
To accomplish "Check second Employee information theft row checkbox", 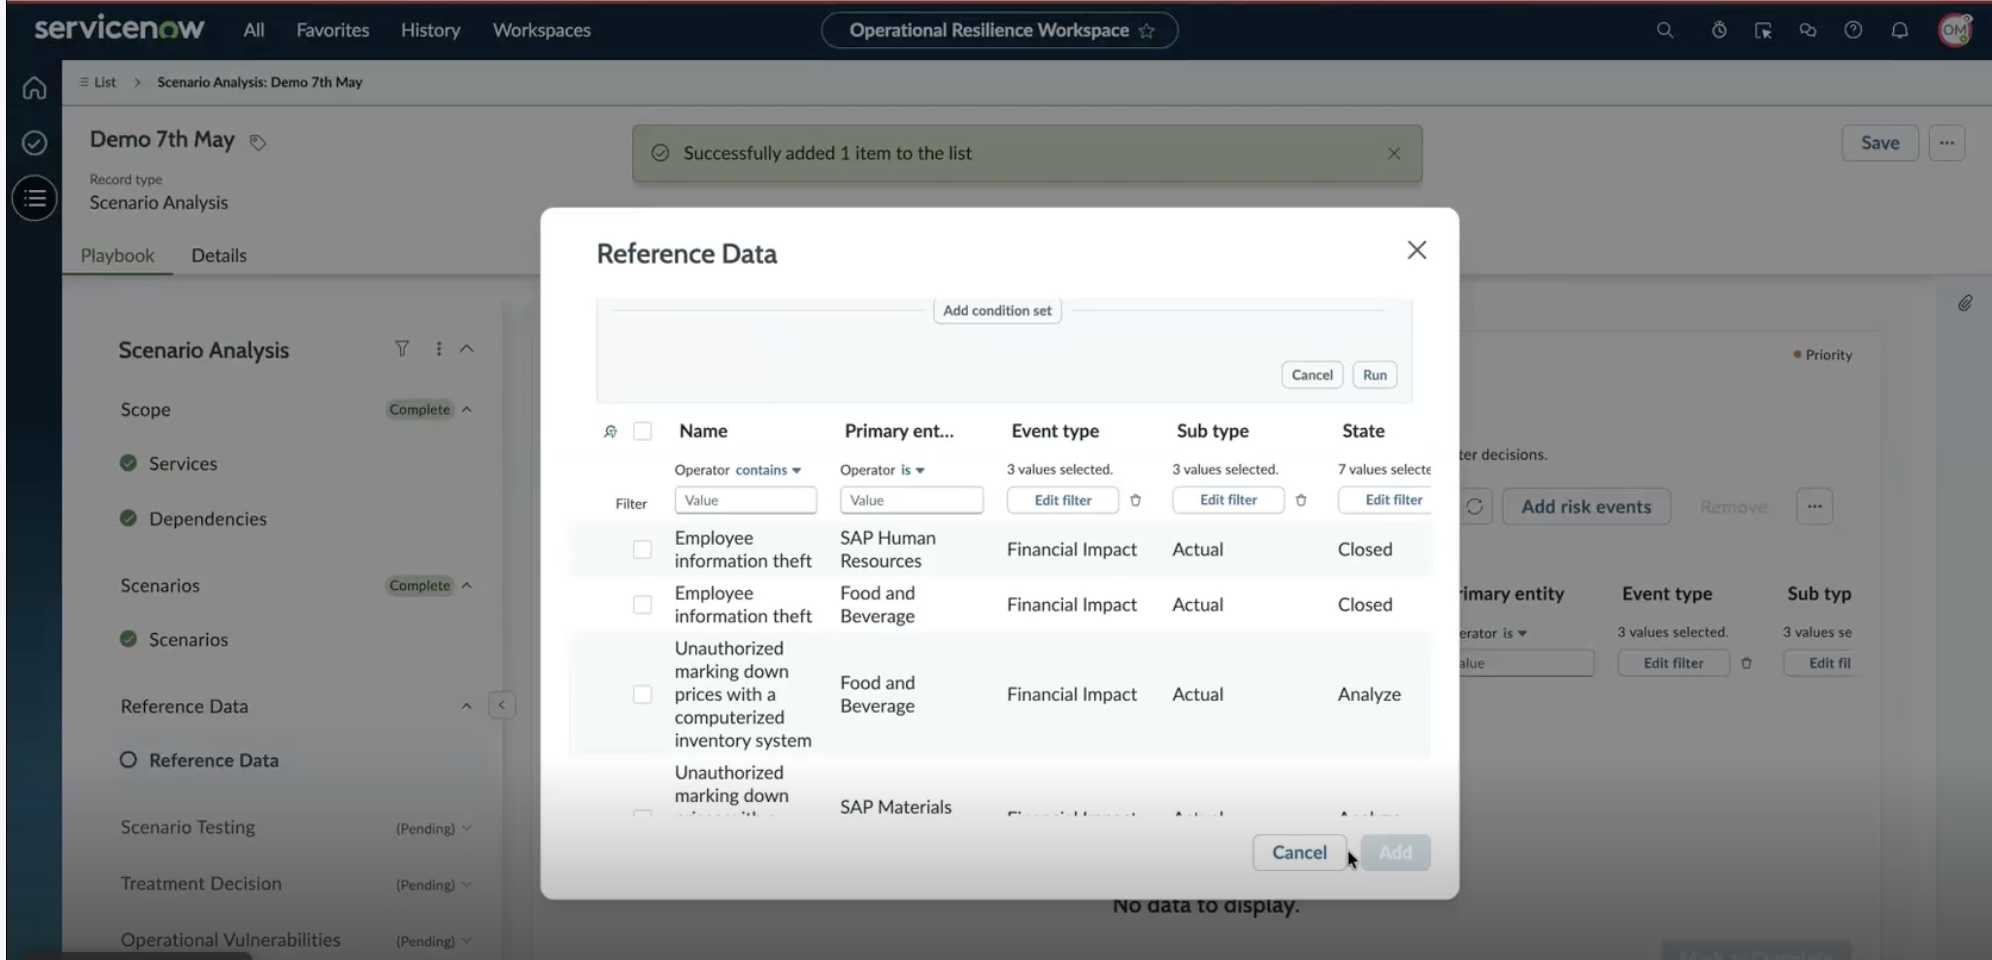I will point(642,605).
